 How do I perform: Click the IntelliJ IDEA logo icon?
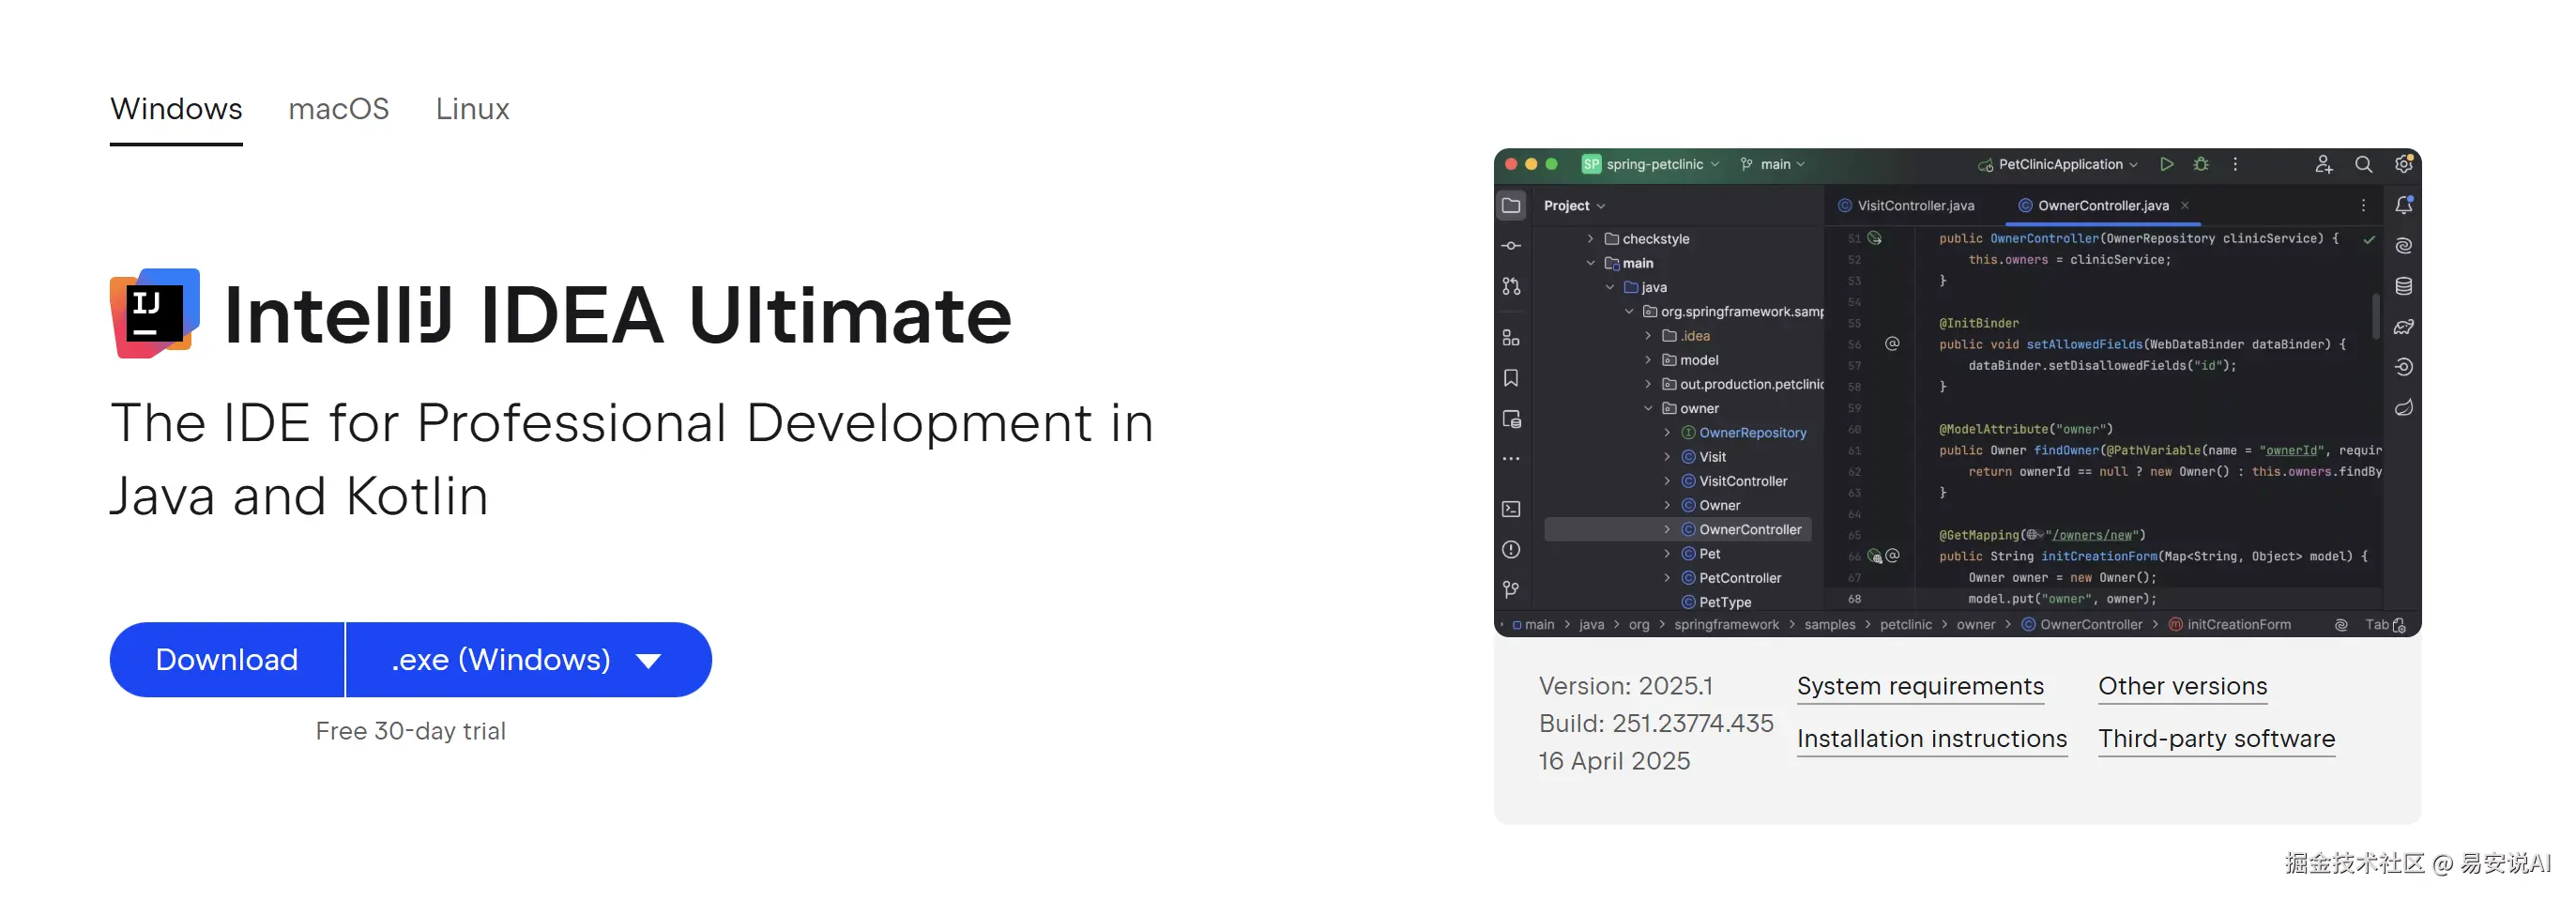[155, 313]
